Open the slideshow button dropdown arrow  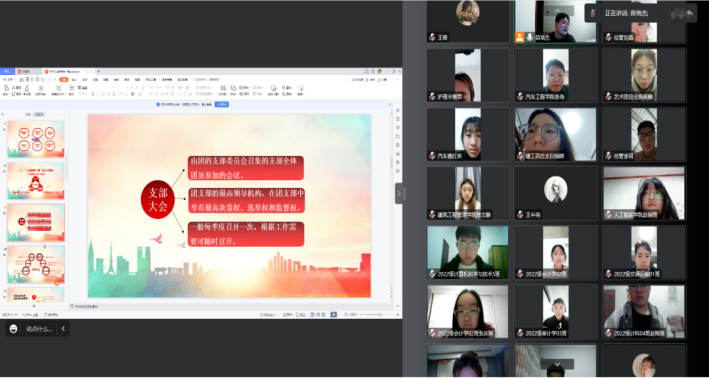(x=339, y=315)
